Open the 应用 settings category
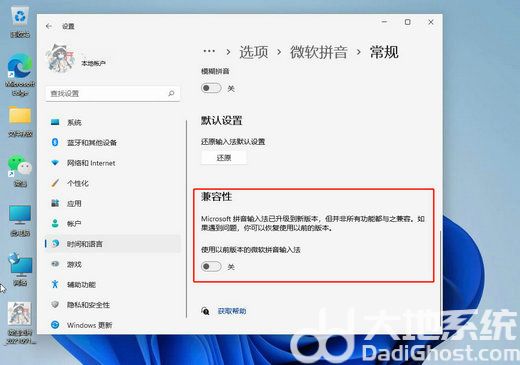The image size is (520, 365). pos(113,203)
